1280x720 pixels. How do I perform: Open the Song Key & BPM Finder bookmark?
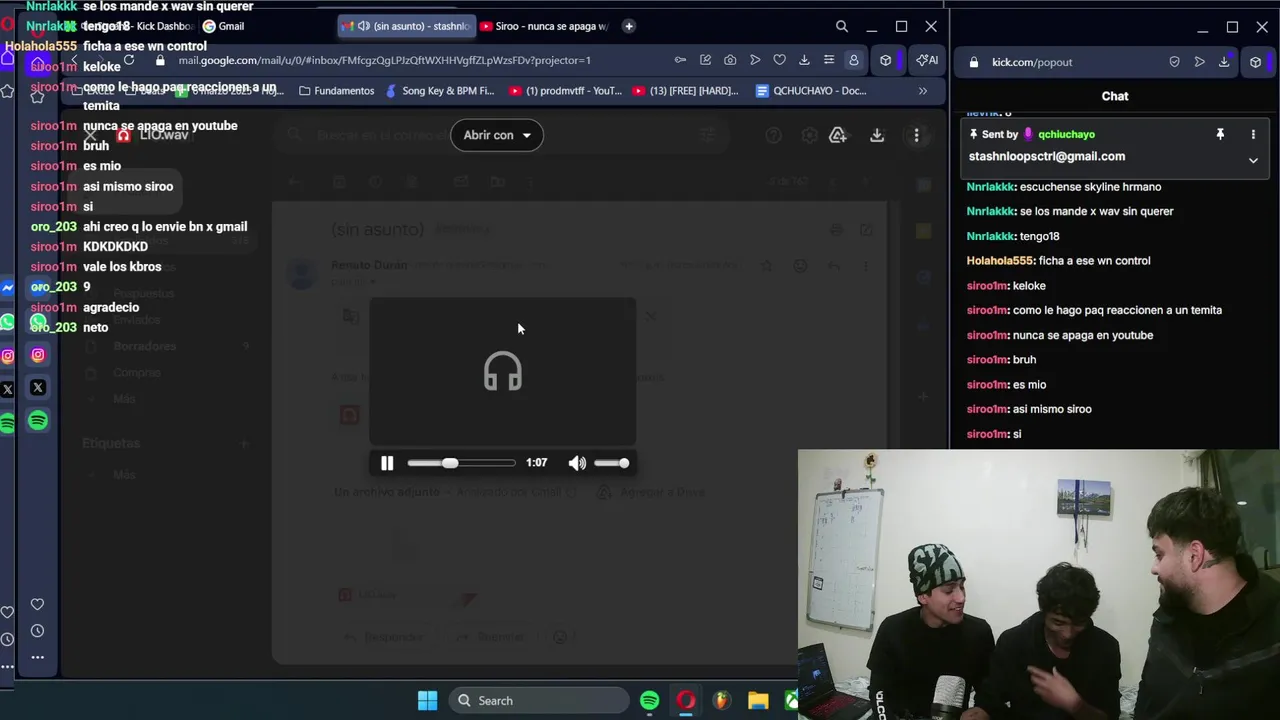click(x=440, y=90)
